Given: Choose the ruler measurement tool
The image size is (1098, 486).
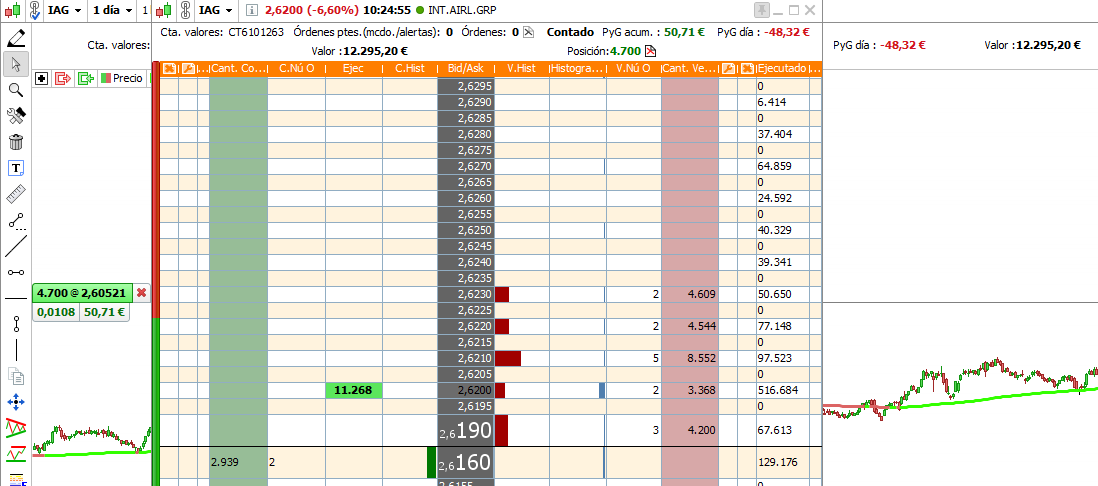Looking at the screenshot, I should pos(16,195).
